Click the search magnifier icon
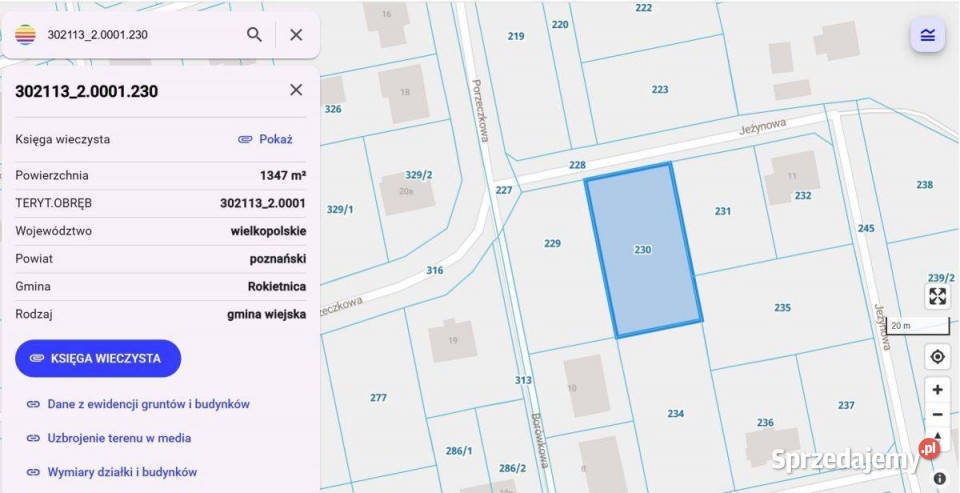 254,35
